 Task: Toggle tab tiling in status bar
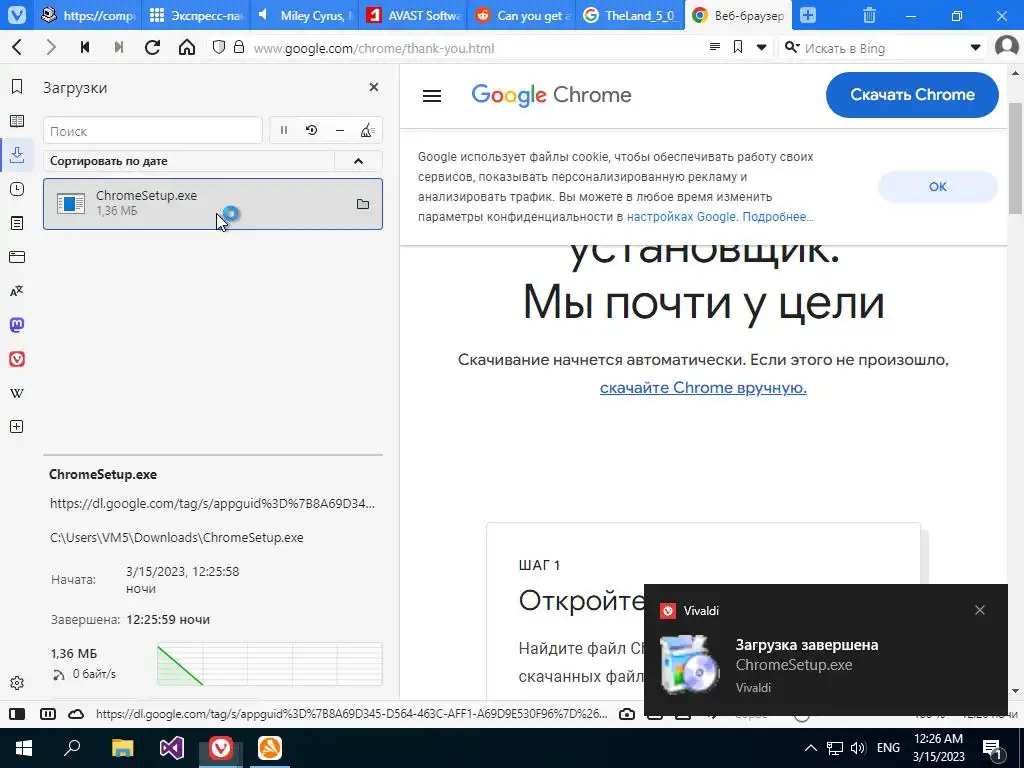tap(48, 714)
